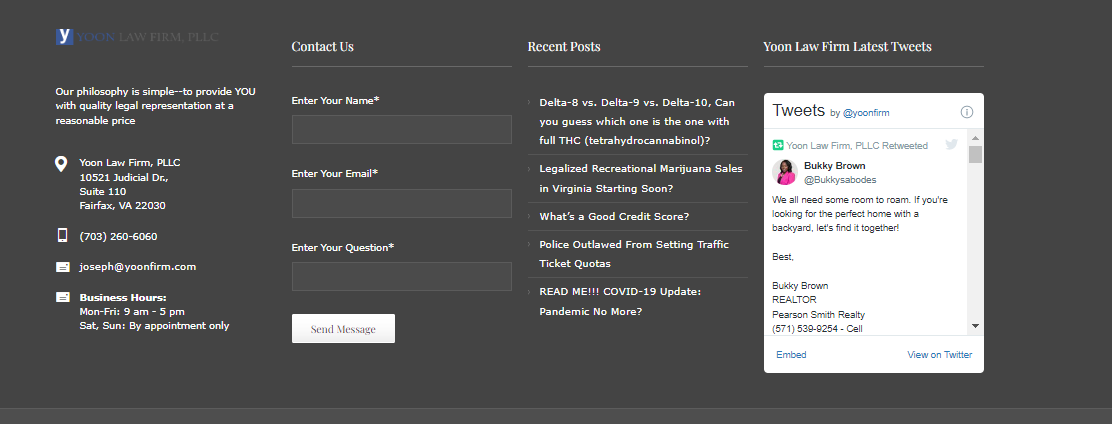The height and width of the screenshot is (424, 1112).
Task: Click the Embed link in tweets widget
Action: click(791, 355)
